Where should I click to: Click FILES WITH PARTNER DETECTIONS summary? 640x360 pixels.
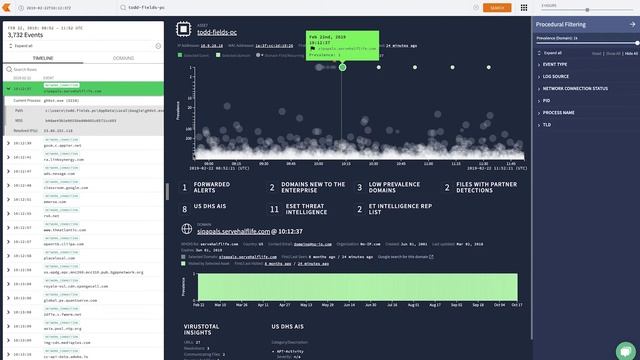click(480, 187)
